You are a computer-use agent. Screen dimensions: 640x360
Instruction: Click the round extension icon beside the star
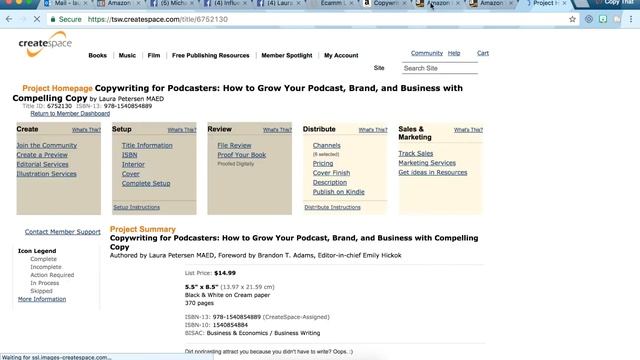pos(589,19)
